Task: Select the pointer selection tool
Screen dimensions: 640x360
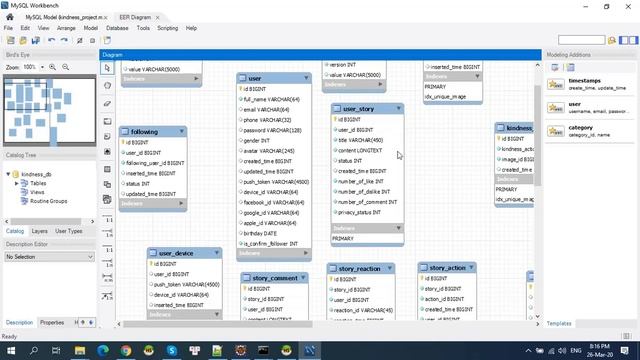Action: pyautogui.click(x=107, y=68)
